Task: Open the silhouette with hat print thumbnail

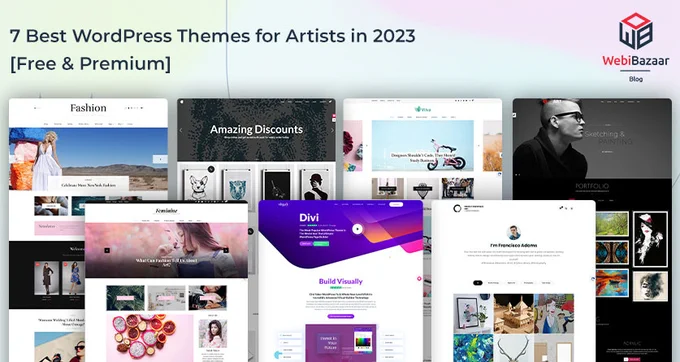Action: [x=315, y=184]
